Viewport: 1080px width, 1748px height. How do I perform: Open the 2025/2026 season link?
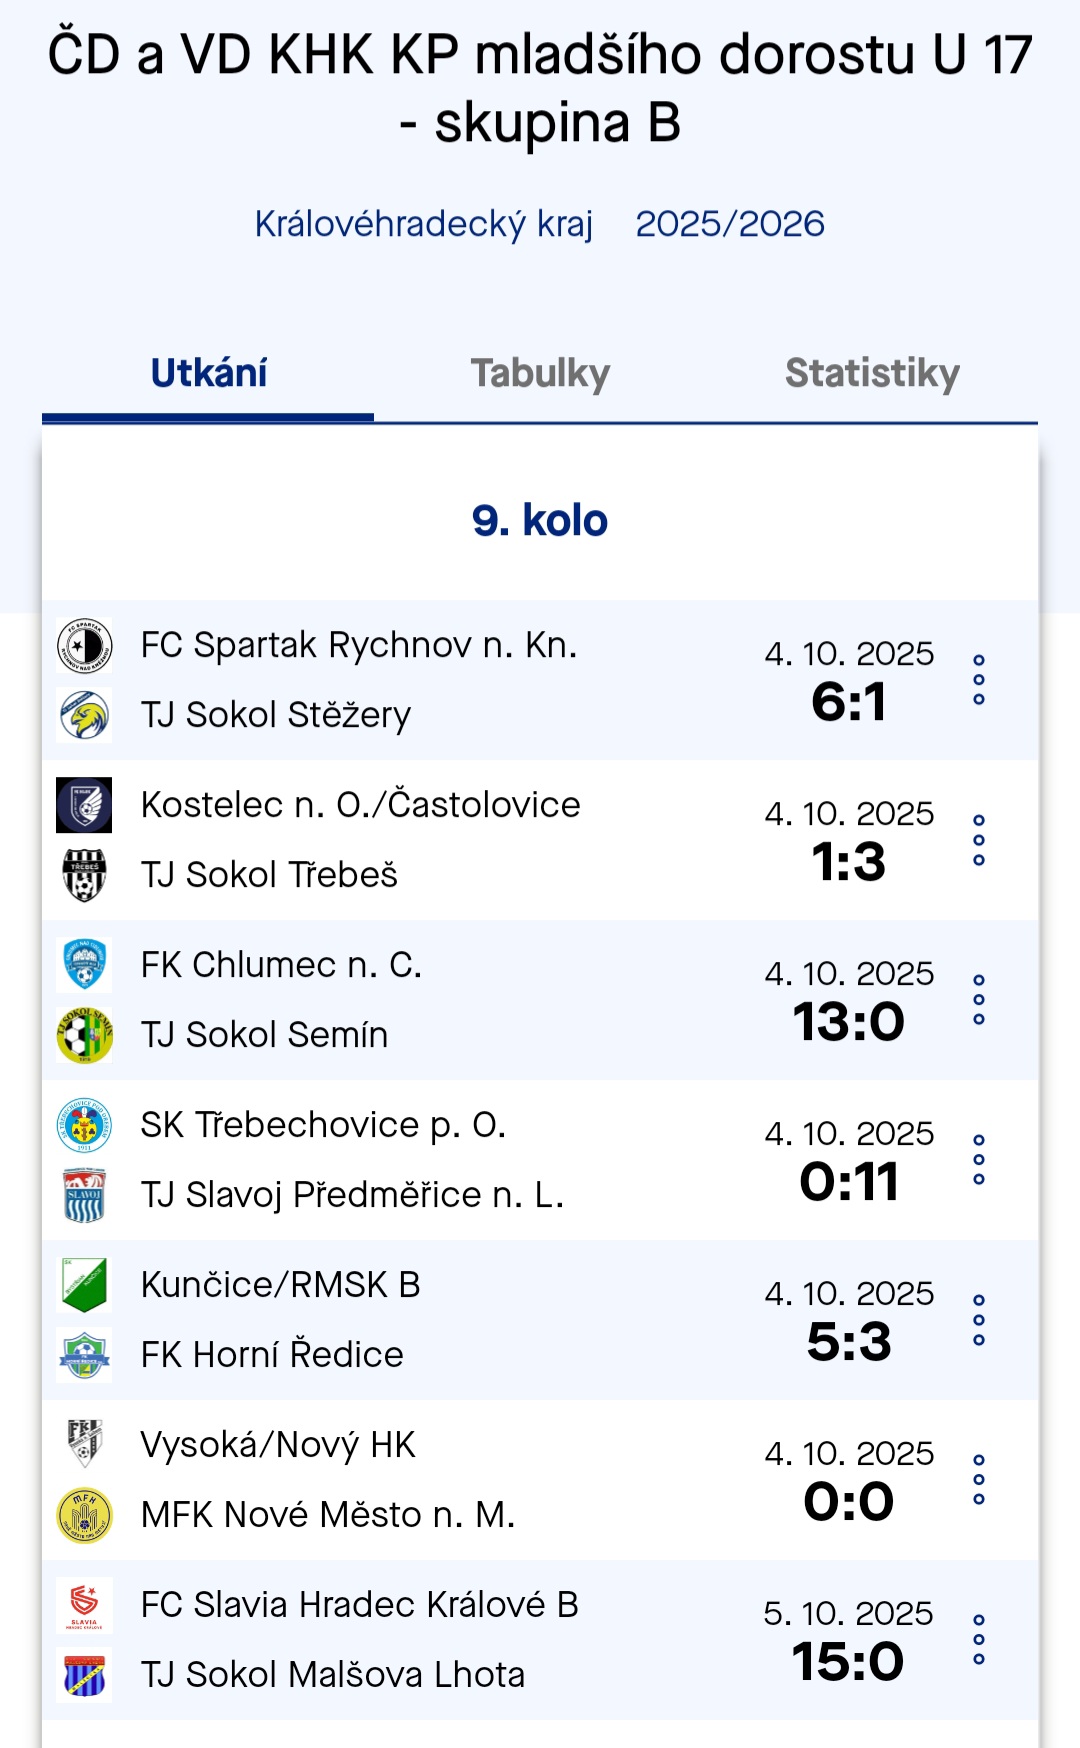click(730, 224)
